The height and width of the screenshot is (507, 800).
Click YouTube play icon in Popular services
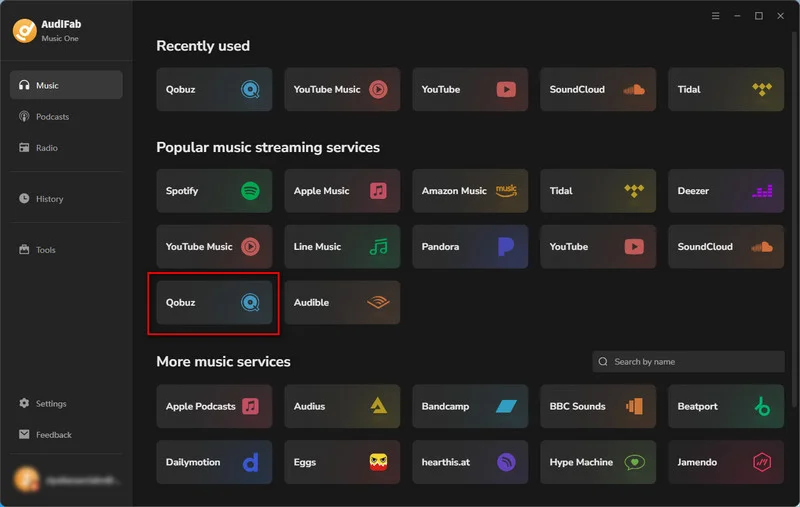point(634,246)
